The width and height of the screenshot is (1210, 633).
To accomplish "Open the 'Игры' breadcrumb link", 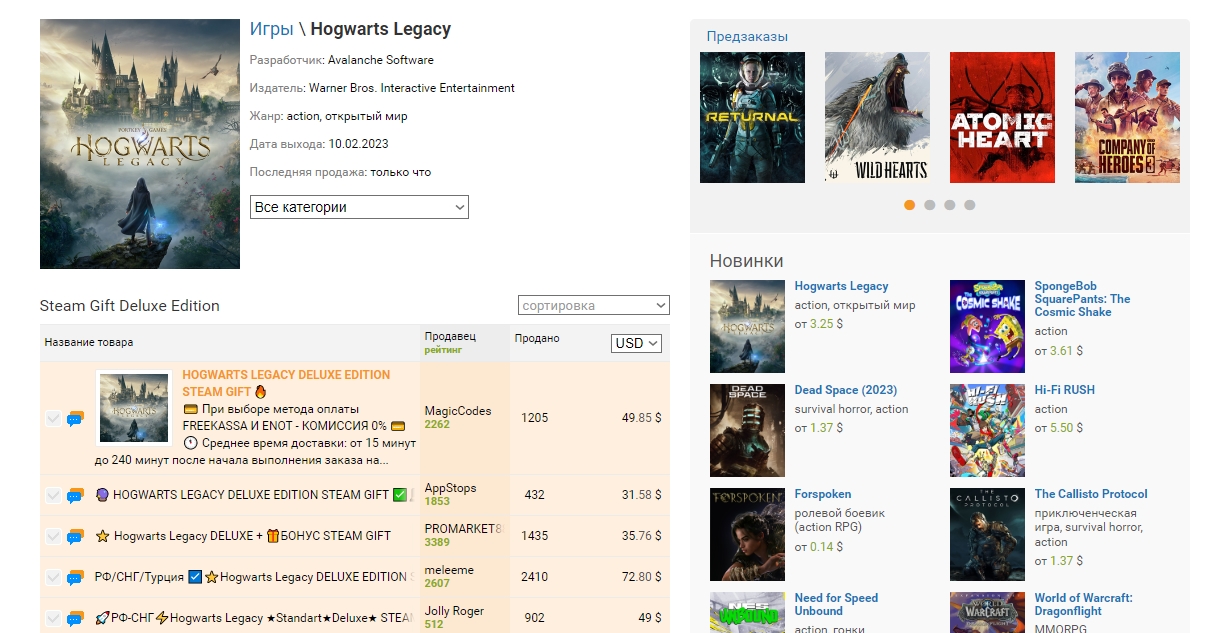I will coord(272,29).
